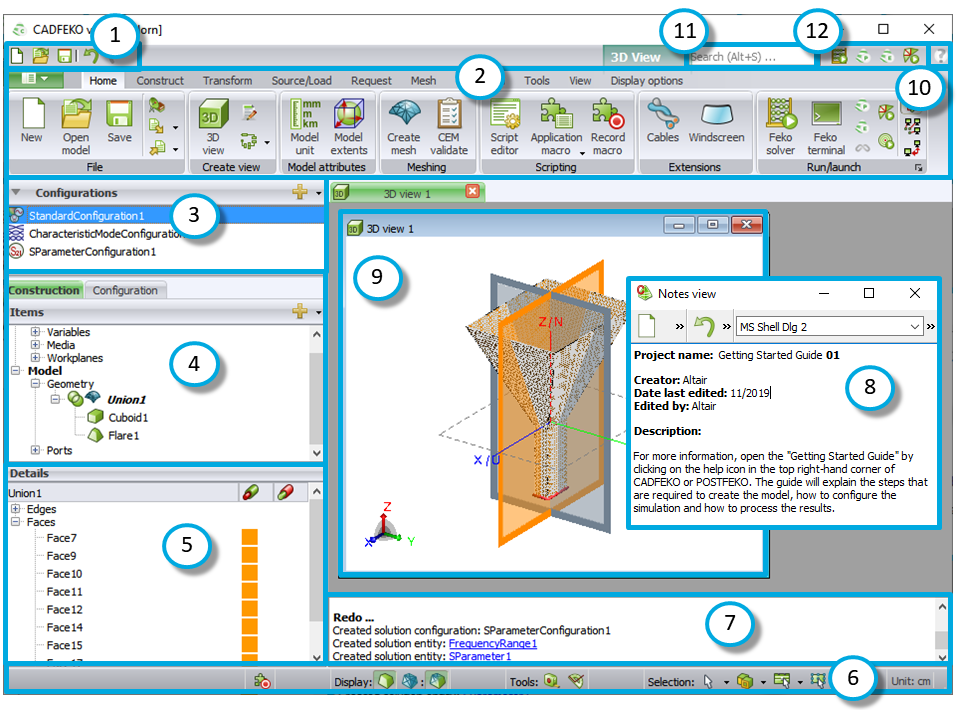Screen dimensions: 958x710
Task: Launch the Feko solver
Action: [x=780, y=118]
